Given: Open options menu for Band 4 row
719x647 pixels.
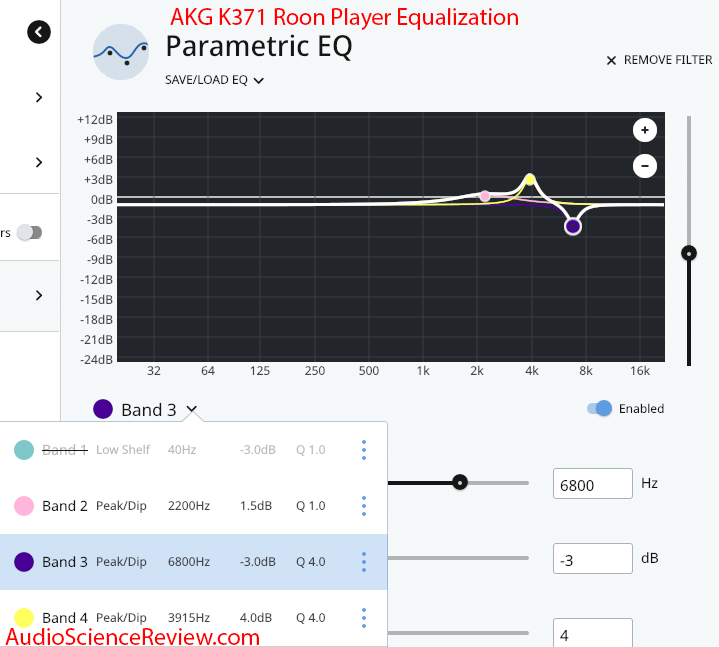Looking at the screenshot, I should (364, 618).
